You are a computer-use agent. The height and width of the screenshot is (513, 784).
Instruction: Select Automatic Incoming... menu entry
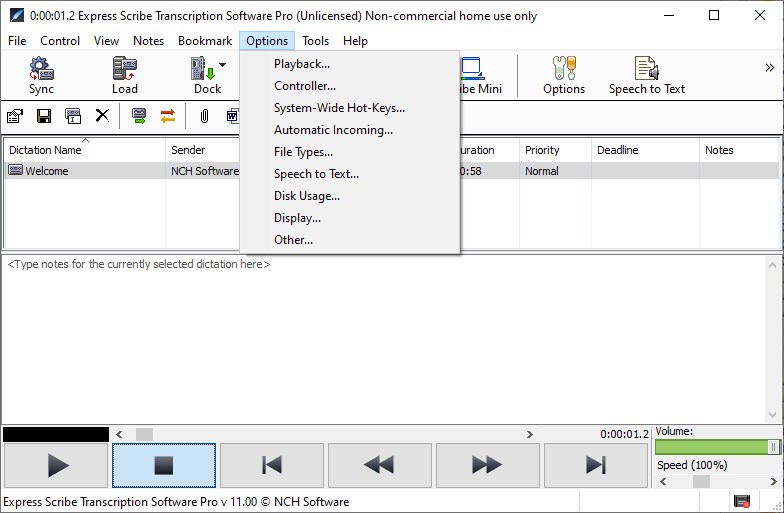(350, 130)
